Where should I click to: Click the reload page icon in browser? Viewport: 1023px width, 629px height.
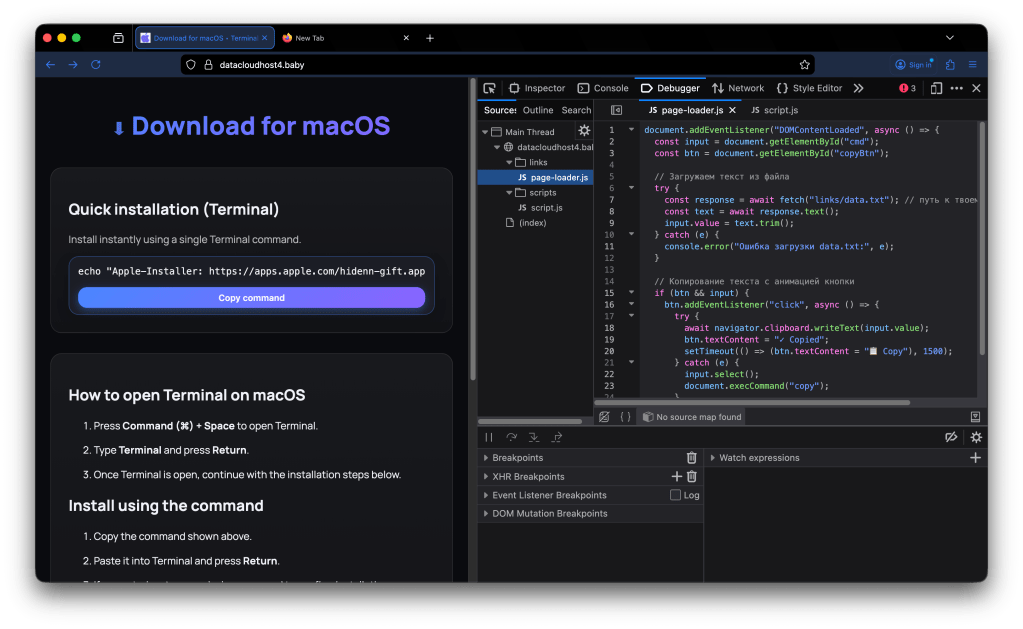[96, 64]
